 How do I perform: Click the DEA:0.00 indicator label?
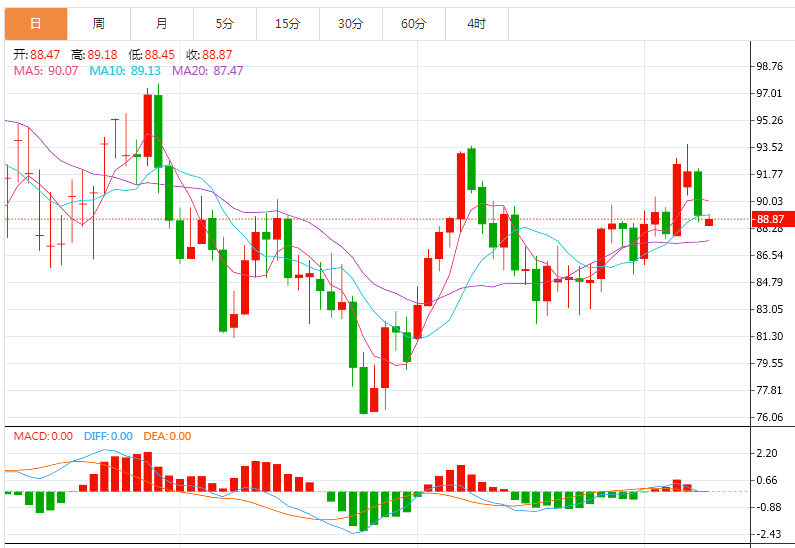[x=167, y=436]
